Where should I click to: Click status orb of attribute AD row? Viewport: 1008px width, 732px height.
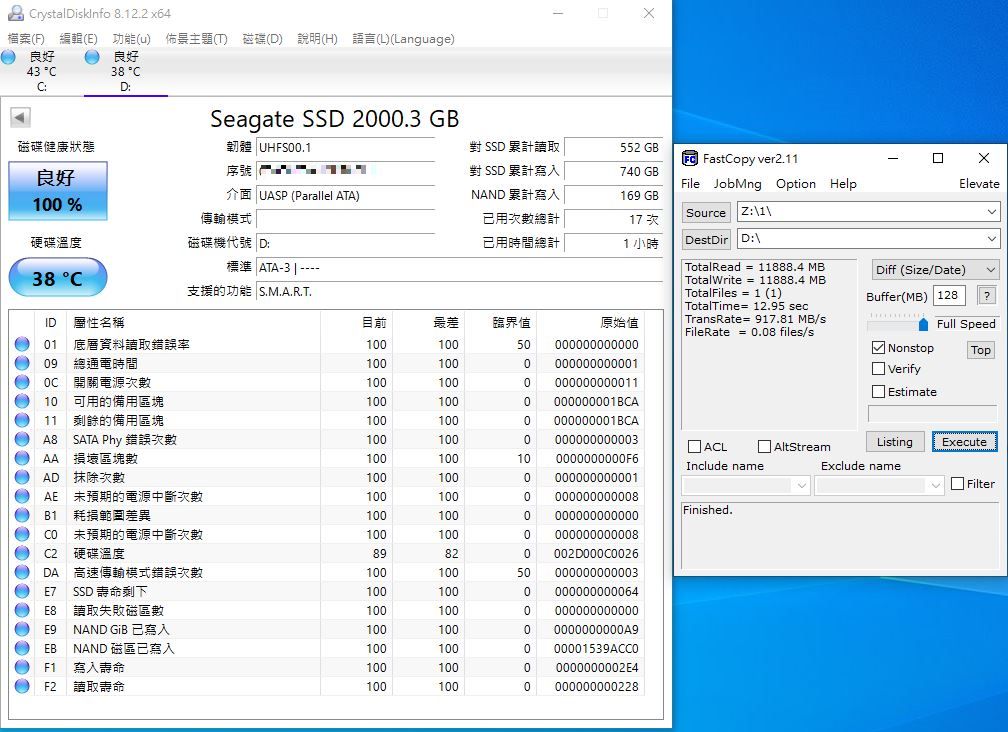point(22,477)
